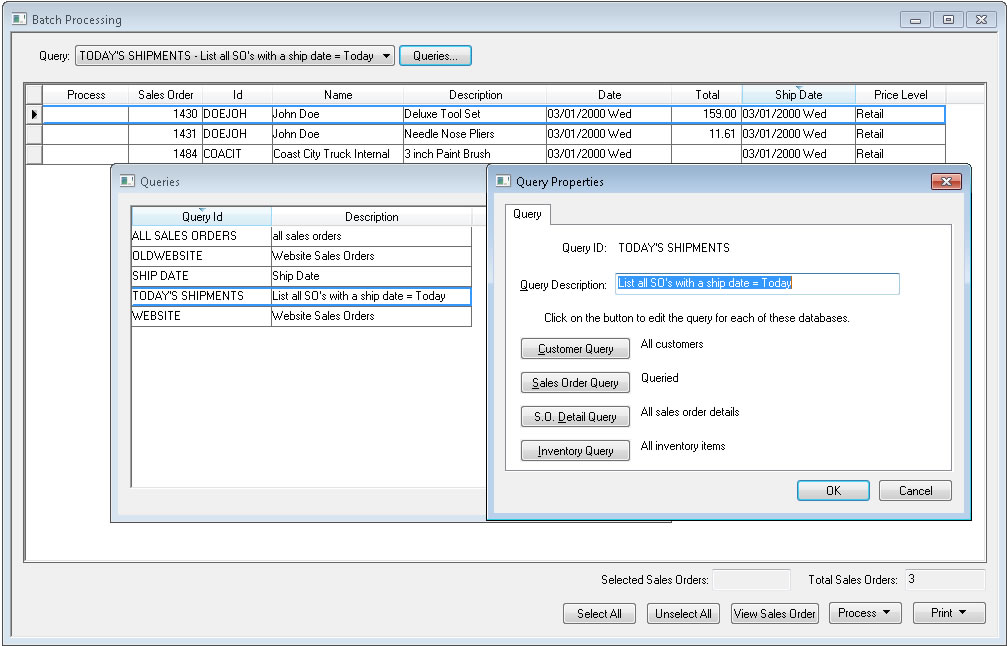Unselect all sales orders
The height and width of the screenshot is (646, 1007).
pyautogui.click(x=683, y=612)
